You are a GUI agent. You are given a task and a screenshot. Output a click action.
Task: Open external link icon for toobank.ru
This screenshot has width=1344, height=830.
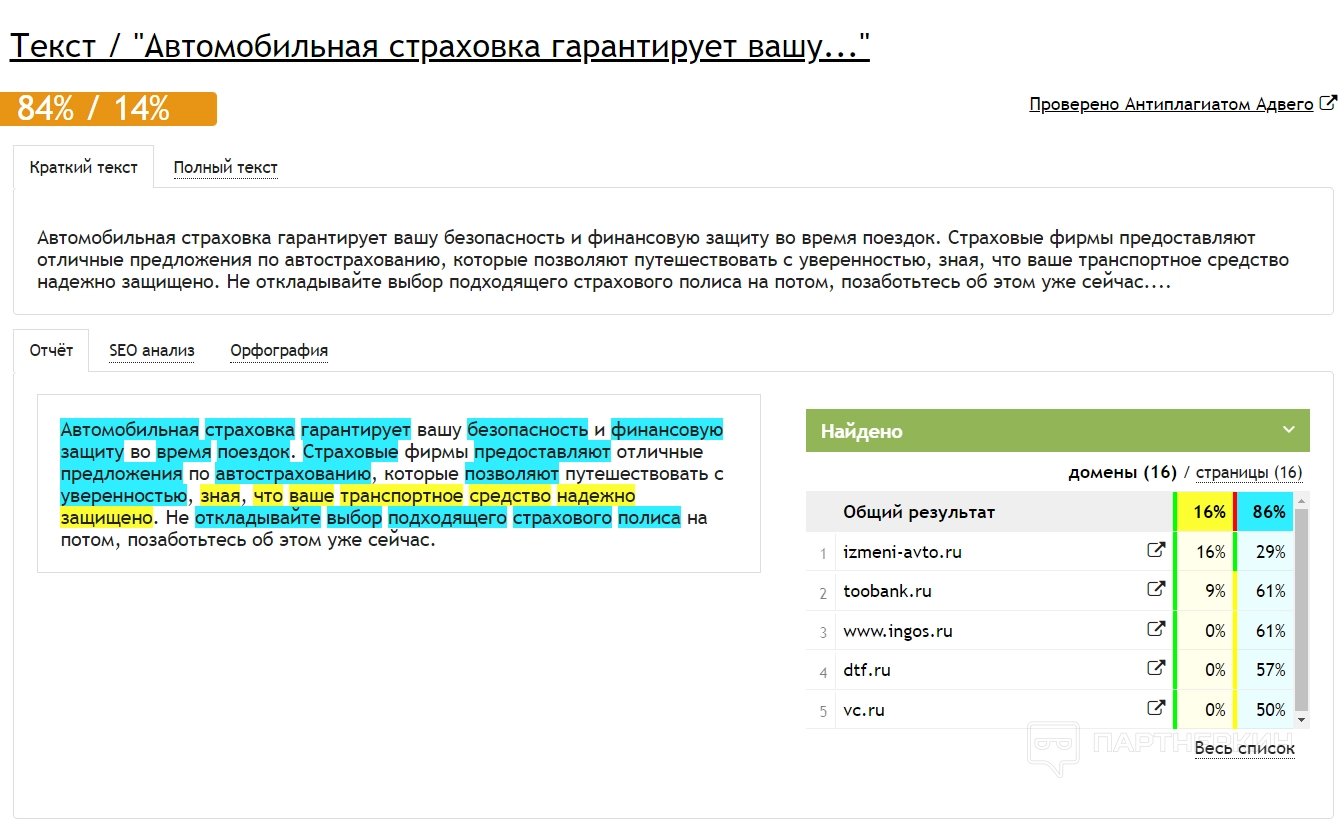click(1156, 590)
